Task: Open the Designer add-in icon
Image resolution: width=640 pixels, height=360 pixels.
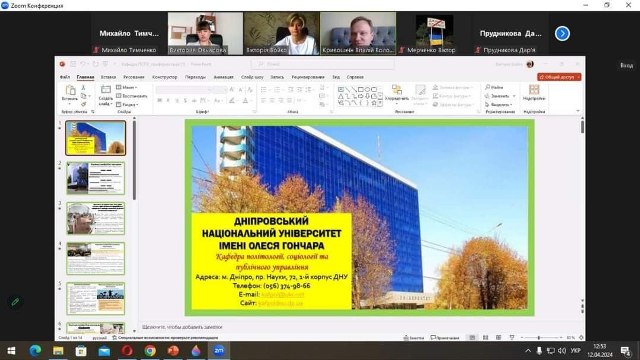Action: [x=534, y=90]
